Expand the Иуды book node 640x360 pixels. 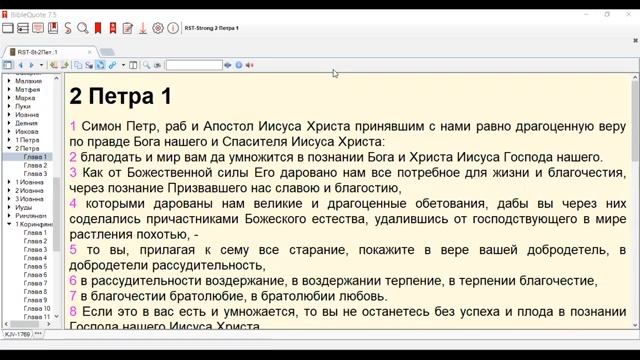tap(9, 207)
